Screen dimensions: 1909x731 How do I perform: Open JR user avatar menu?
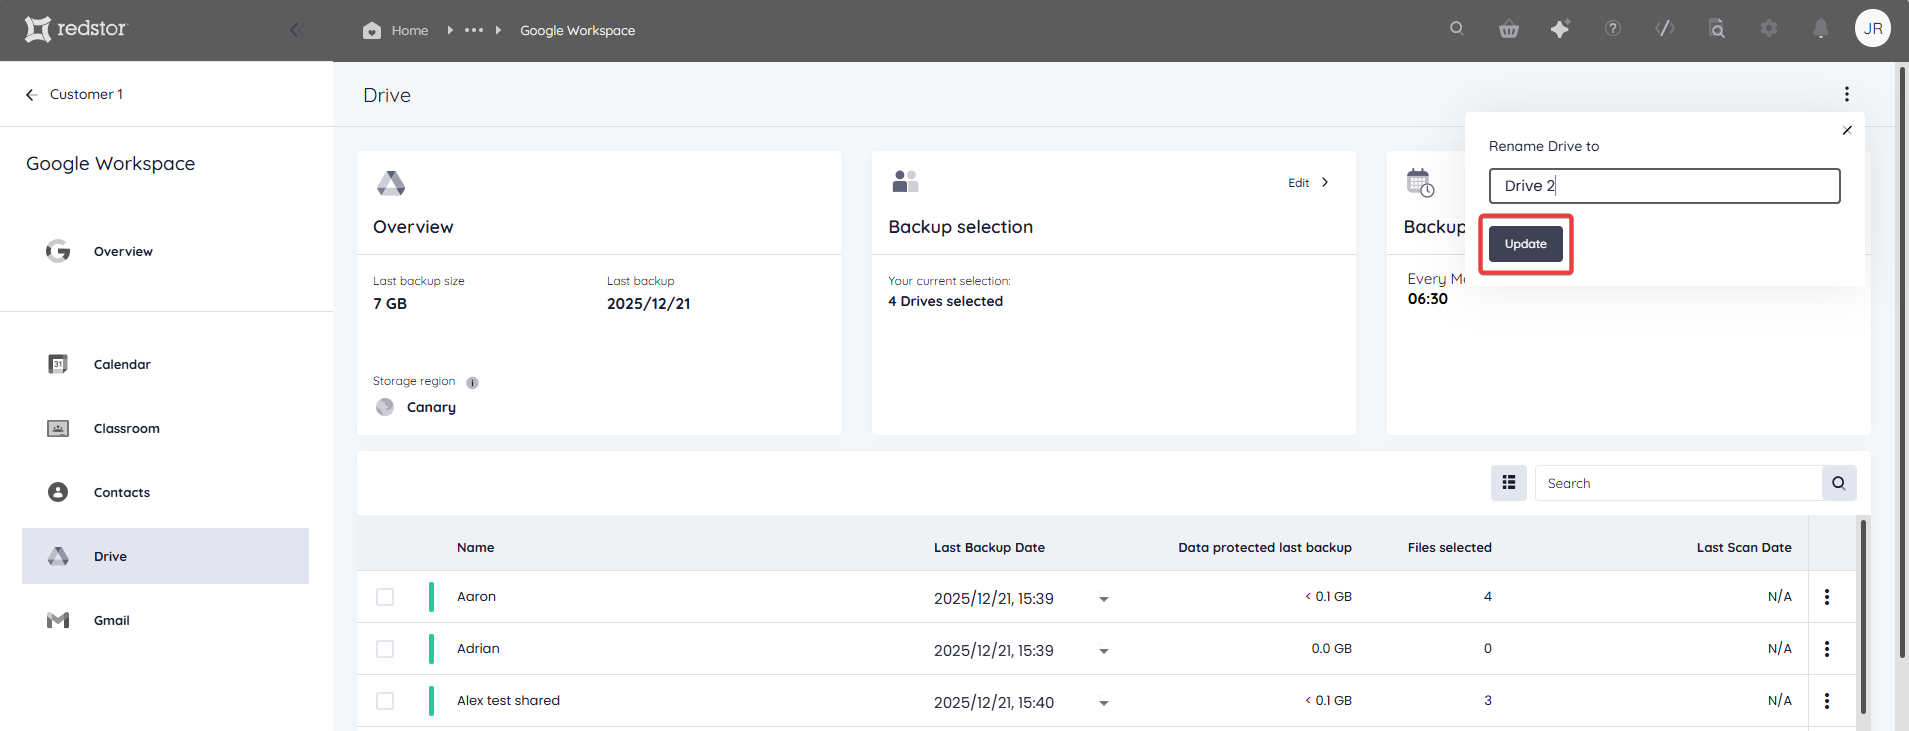click(x=1873, y=28)
